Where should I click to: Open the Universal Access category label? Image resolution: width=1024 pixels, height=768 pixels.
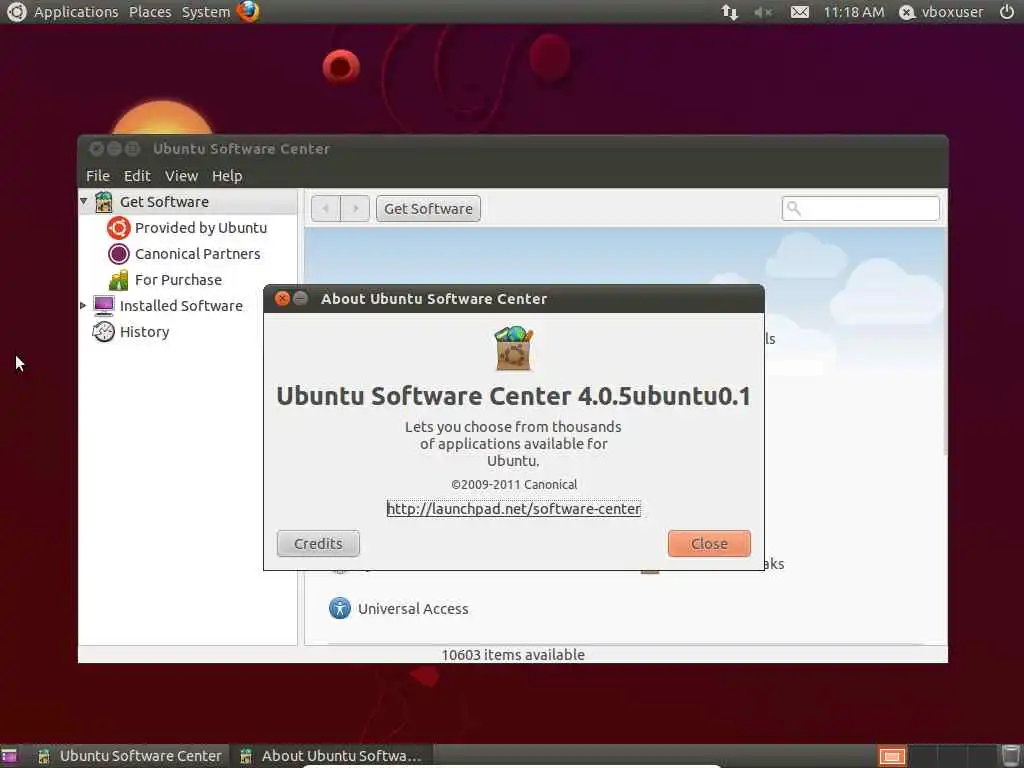pos(413,609)
